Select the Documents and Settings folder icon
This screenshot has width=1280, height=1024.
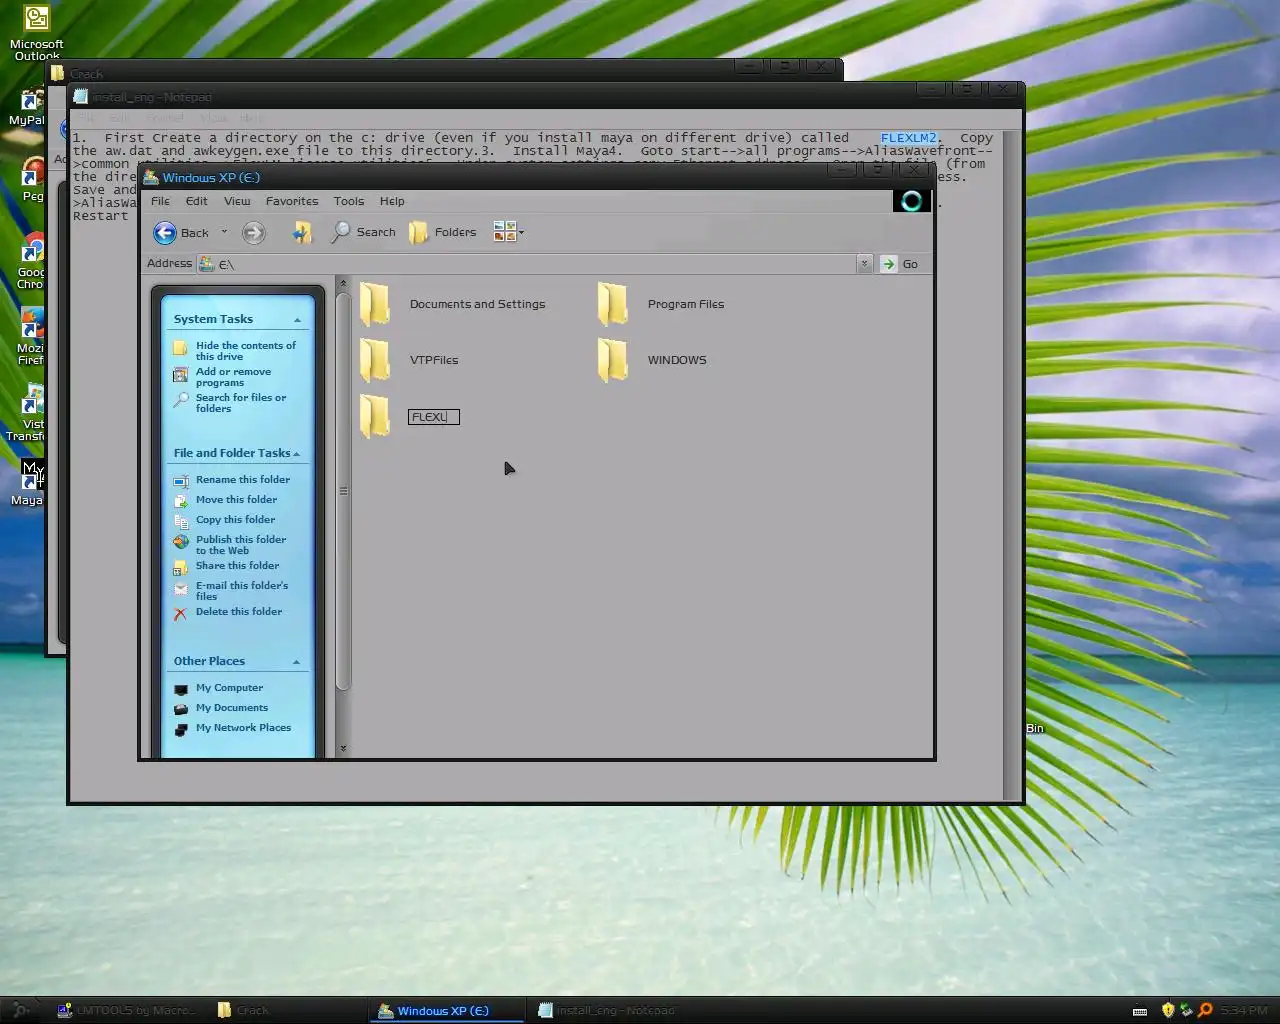click(x=375, y=304)
